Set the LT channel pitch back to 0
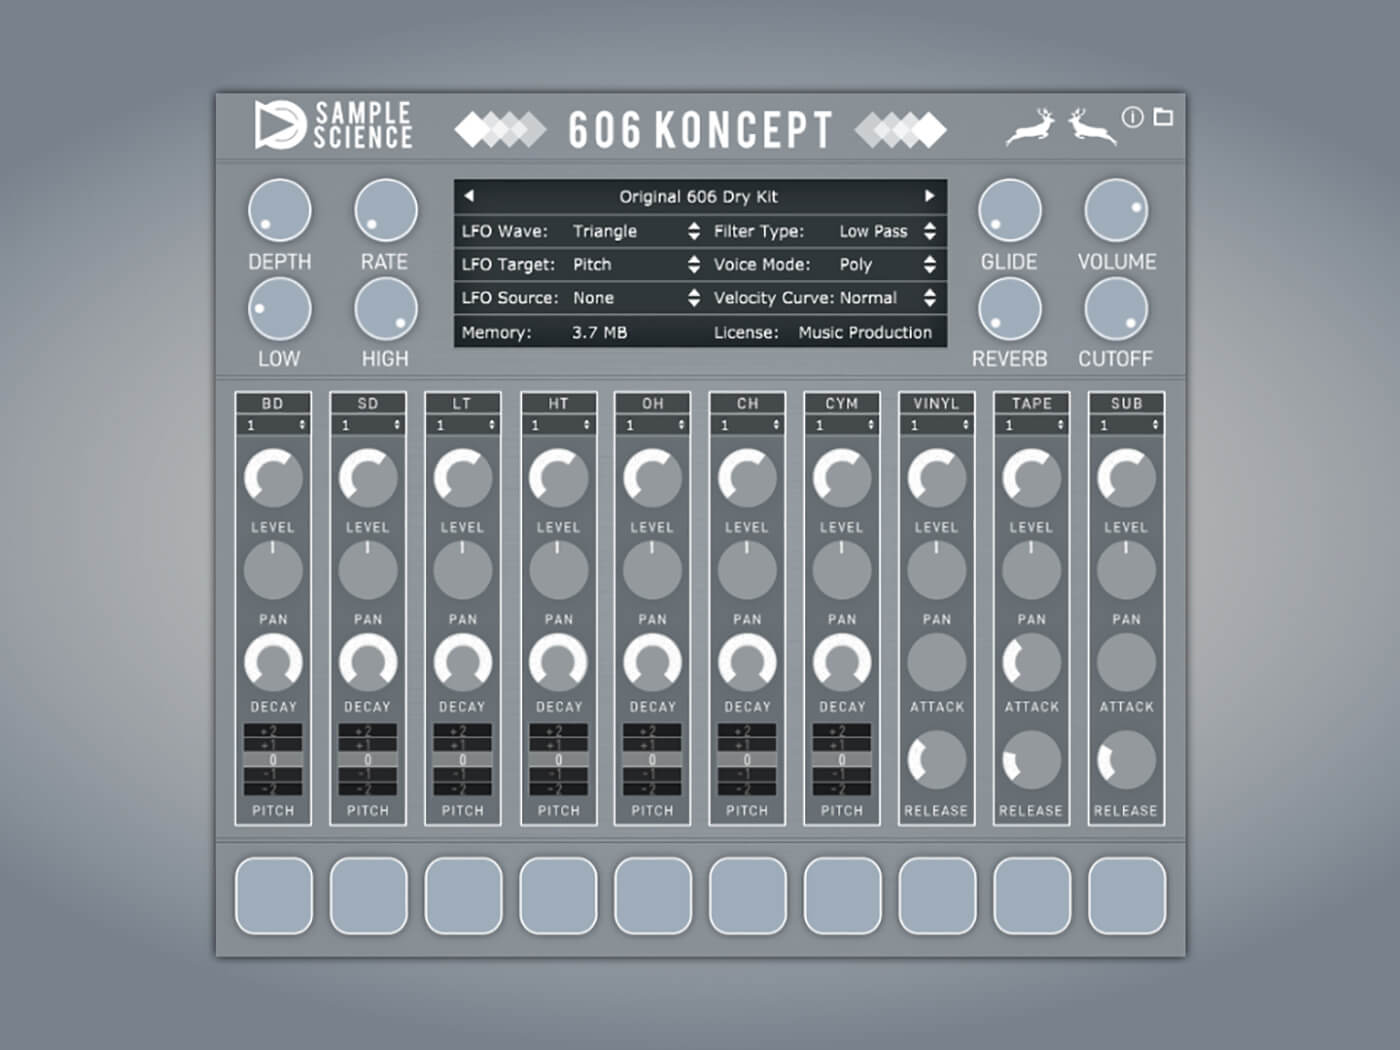 (x=462, y=760)
